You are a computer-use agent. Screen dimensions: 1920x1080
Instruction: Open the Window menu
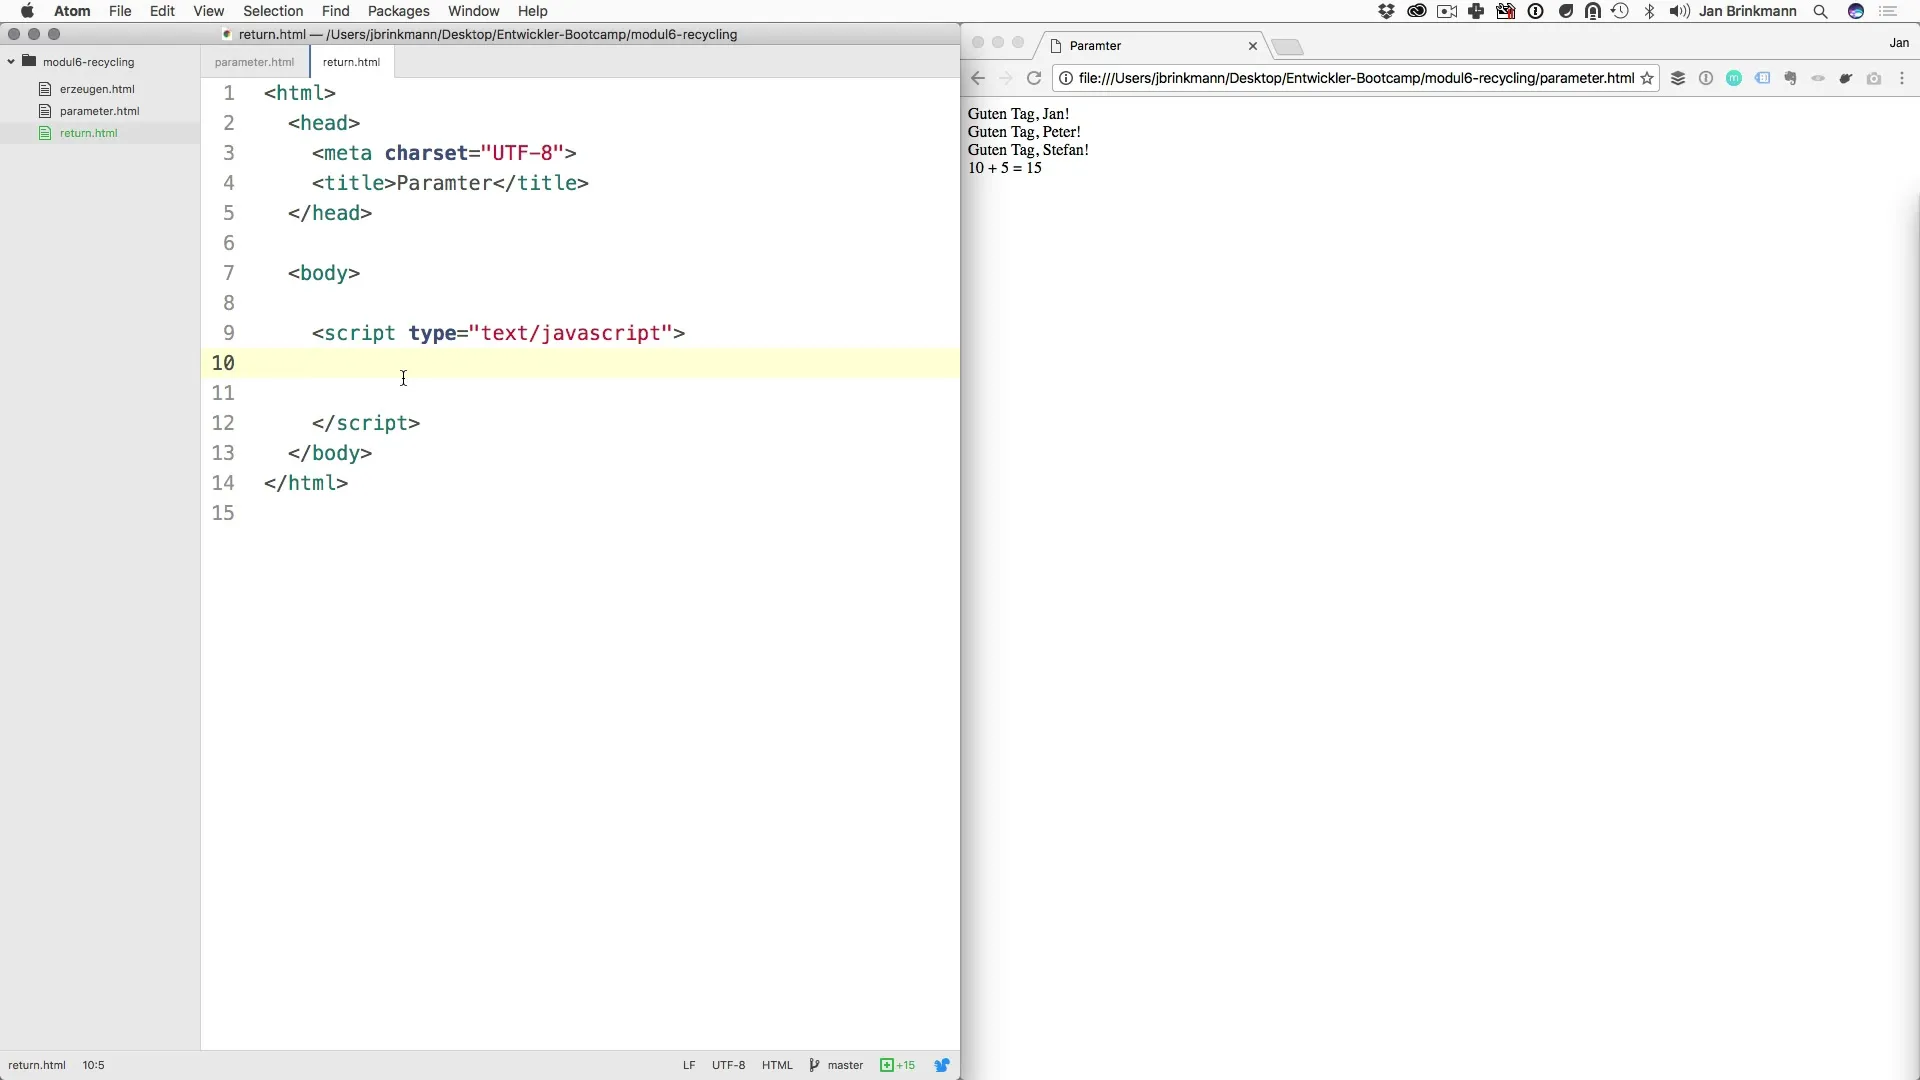coord(474,11)
